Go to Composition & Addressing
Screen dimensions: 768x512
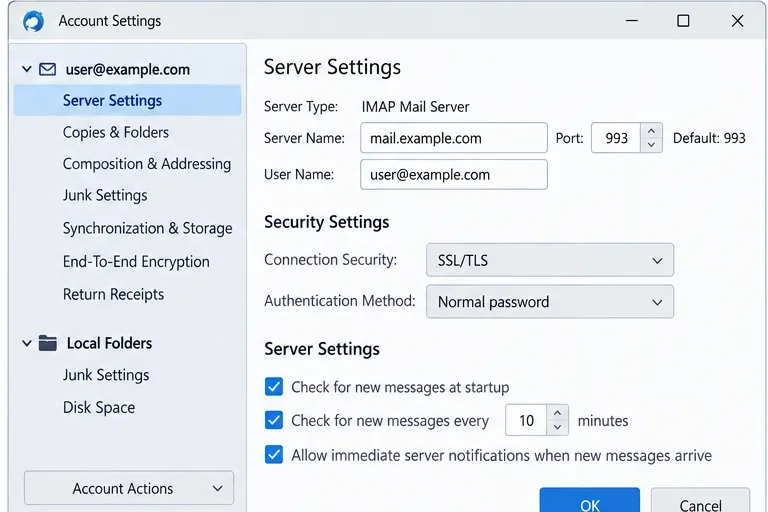147,164
